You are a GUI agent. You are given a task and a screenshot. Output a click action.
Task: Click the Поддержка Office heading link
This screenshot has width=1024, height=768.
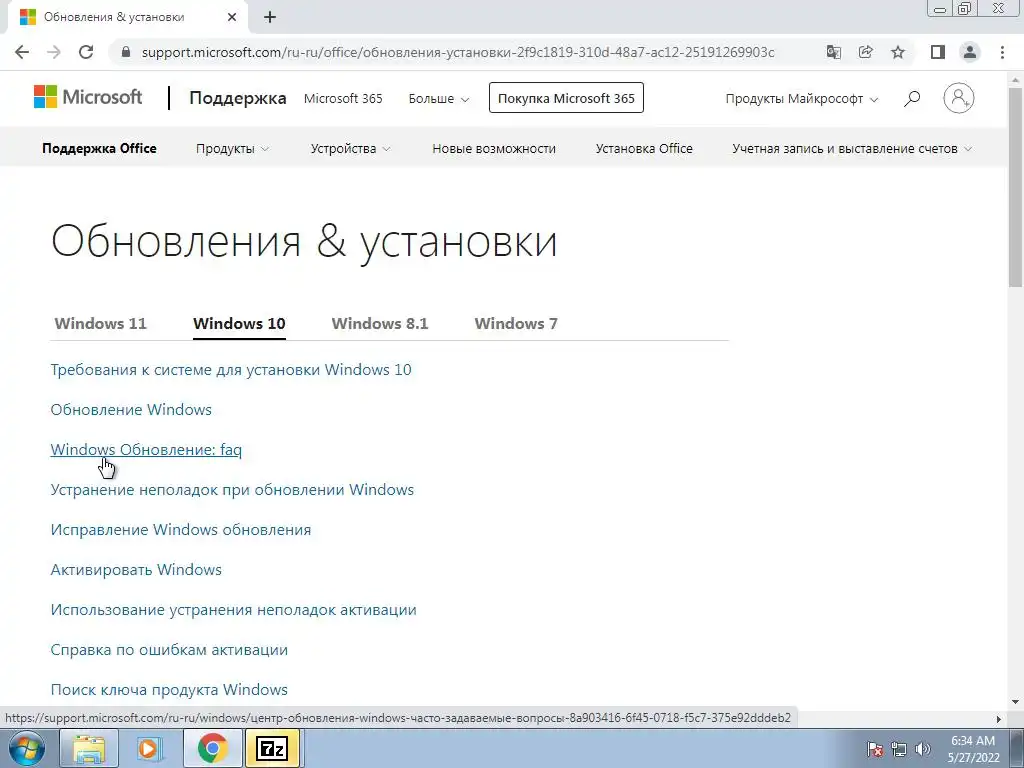(x=99, y=148)
